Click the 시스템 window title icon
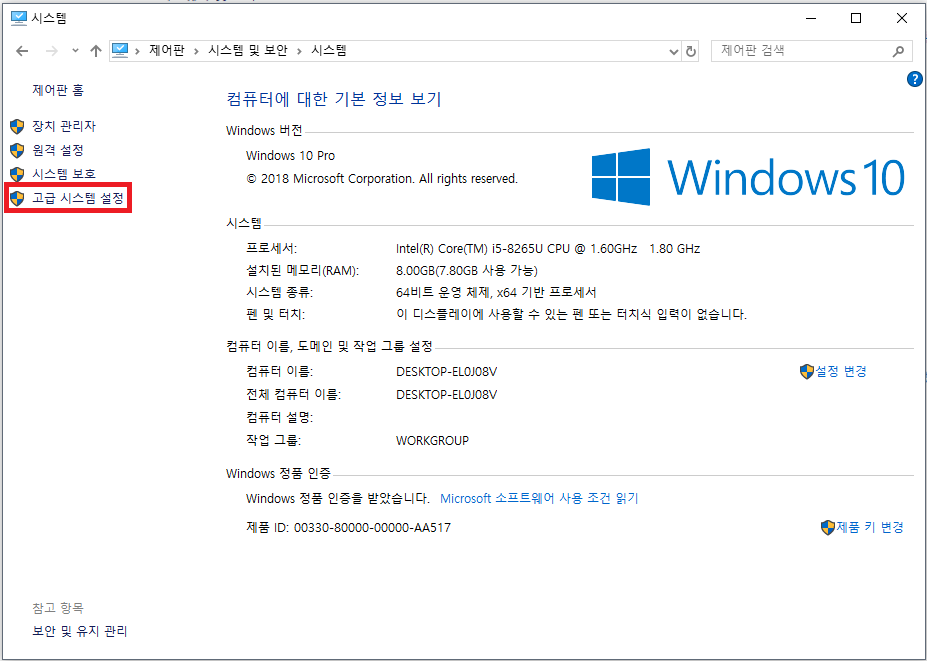The image size is (927, 661). 19,18
